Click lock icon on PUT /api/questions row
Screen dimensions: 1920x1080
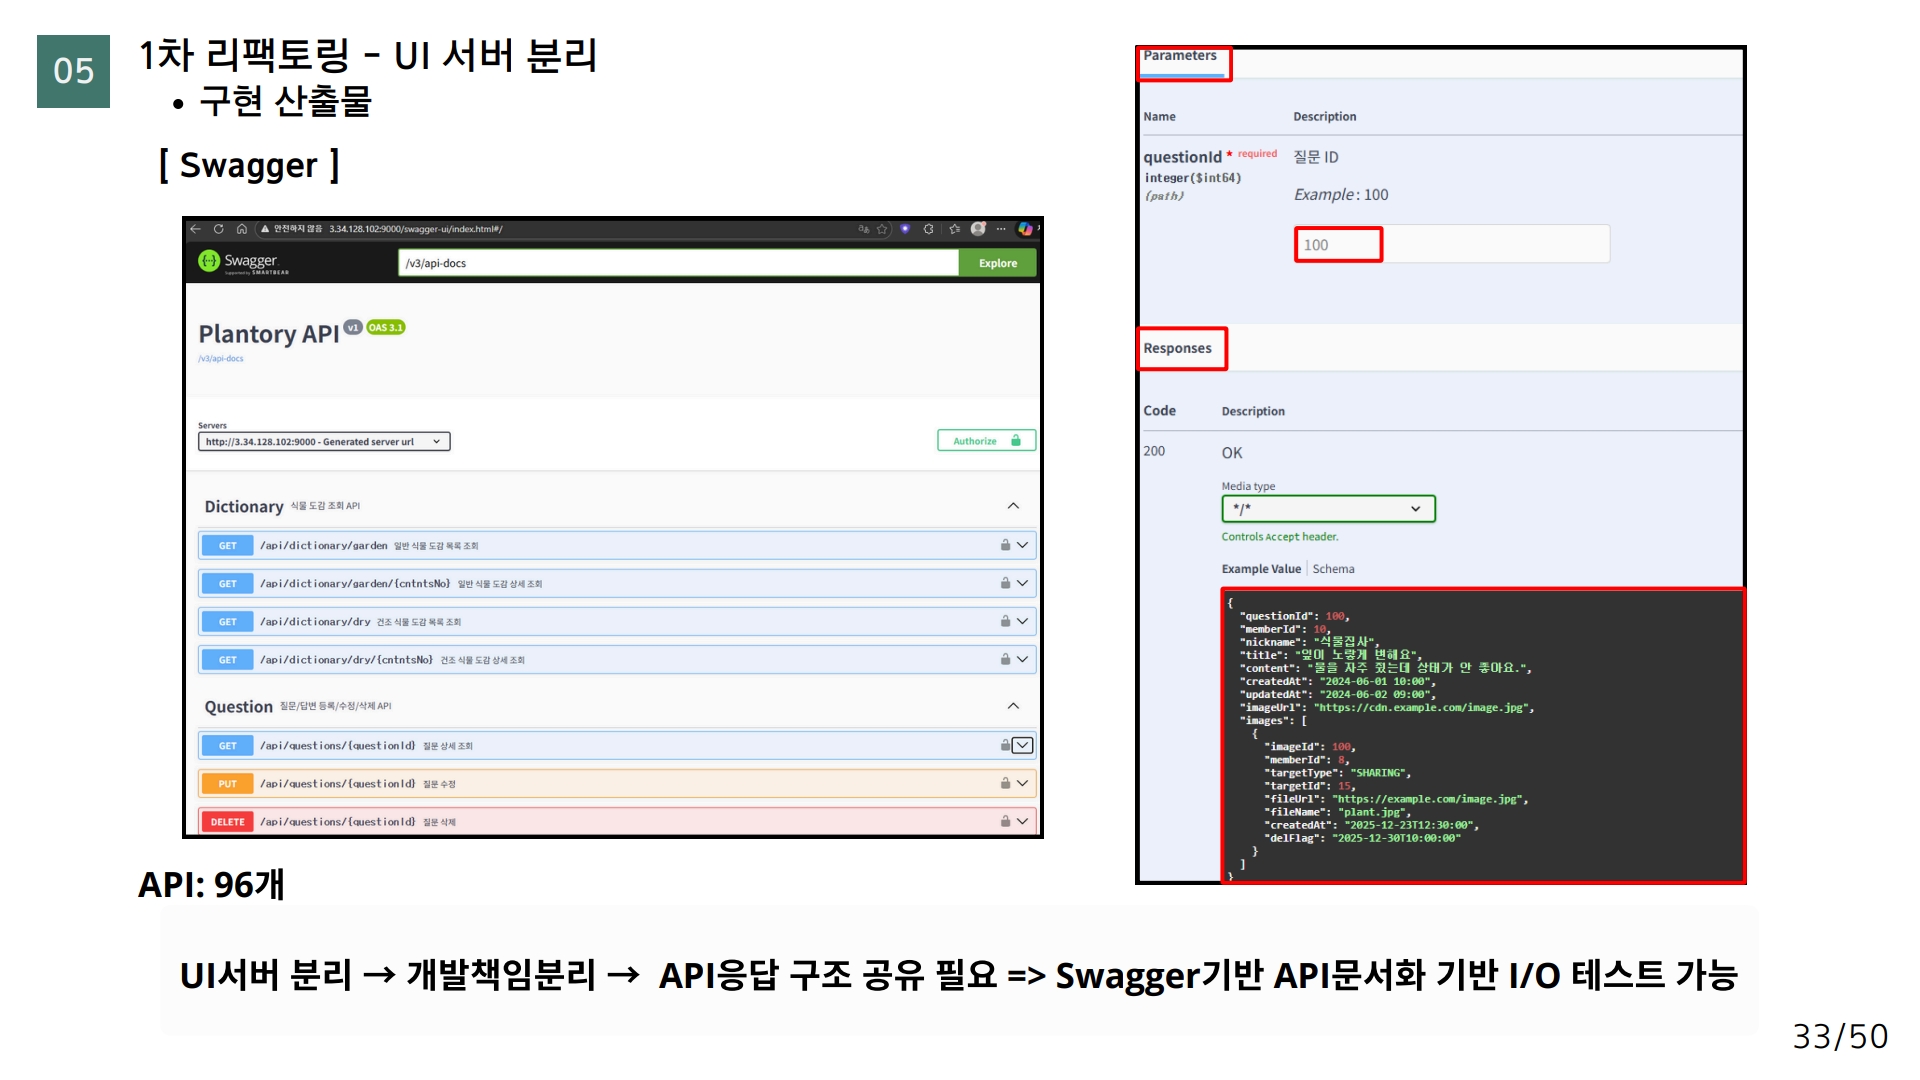(1005, 784)
